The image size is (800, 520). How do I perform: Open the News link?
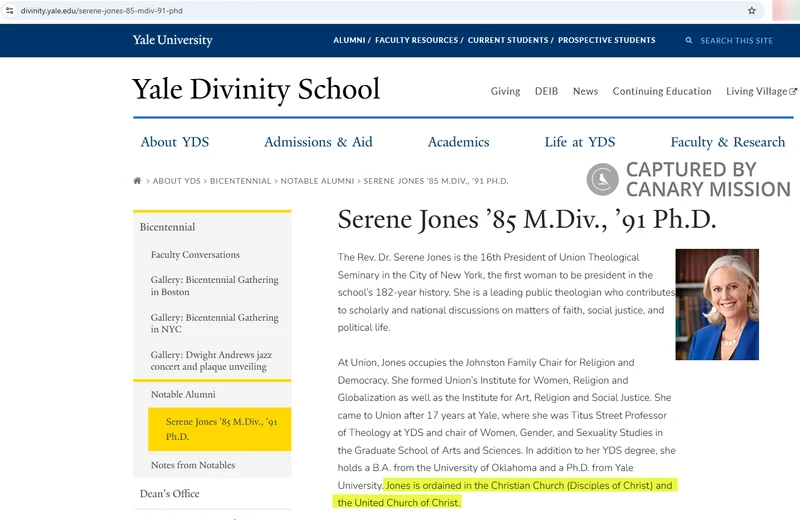(585, 91)
